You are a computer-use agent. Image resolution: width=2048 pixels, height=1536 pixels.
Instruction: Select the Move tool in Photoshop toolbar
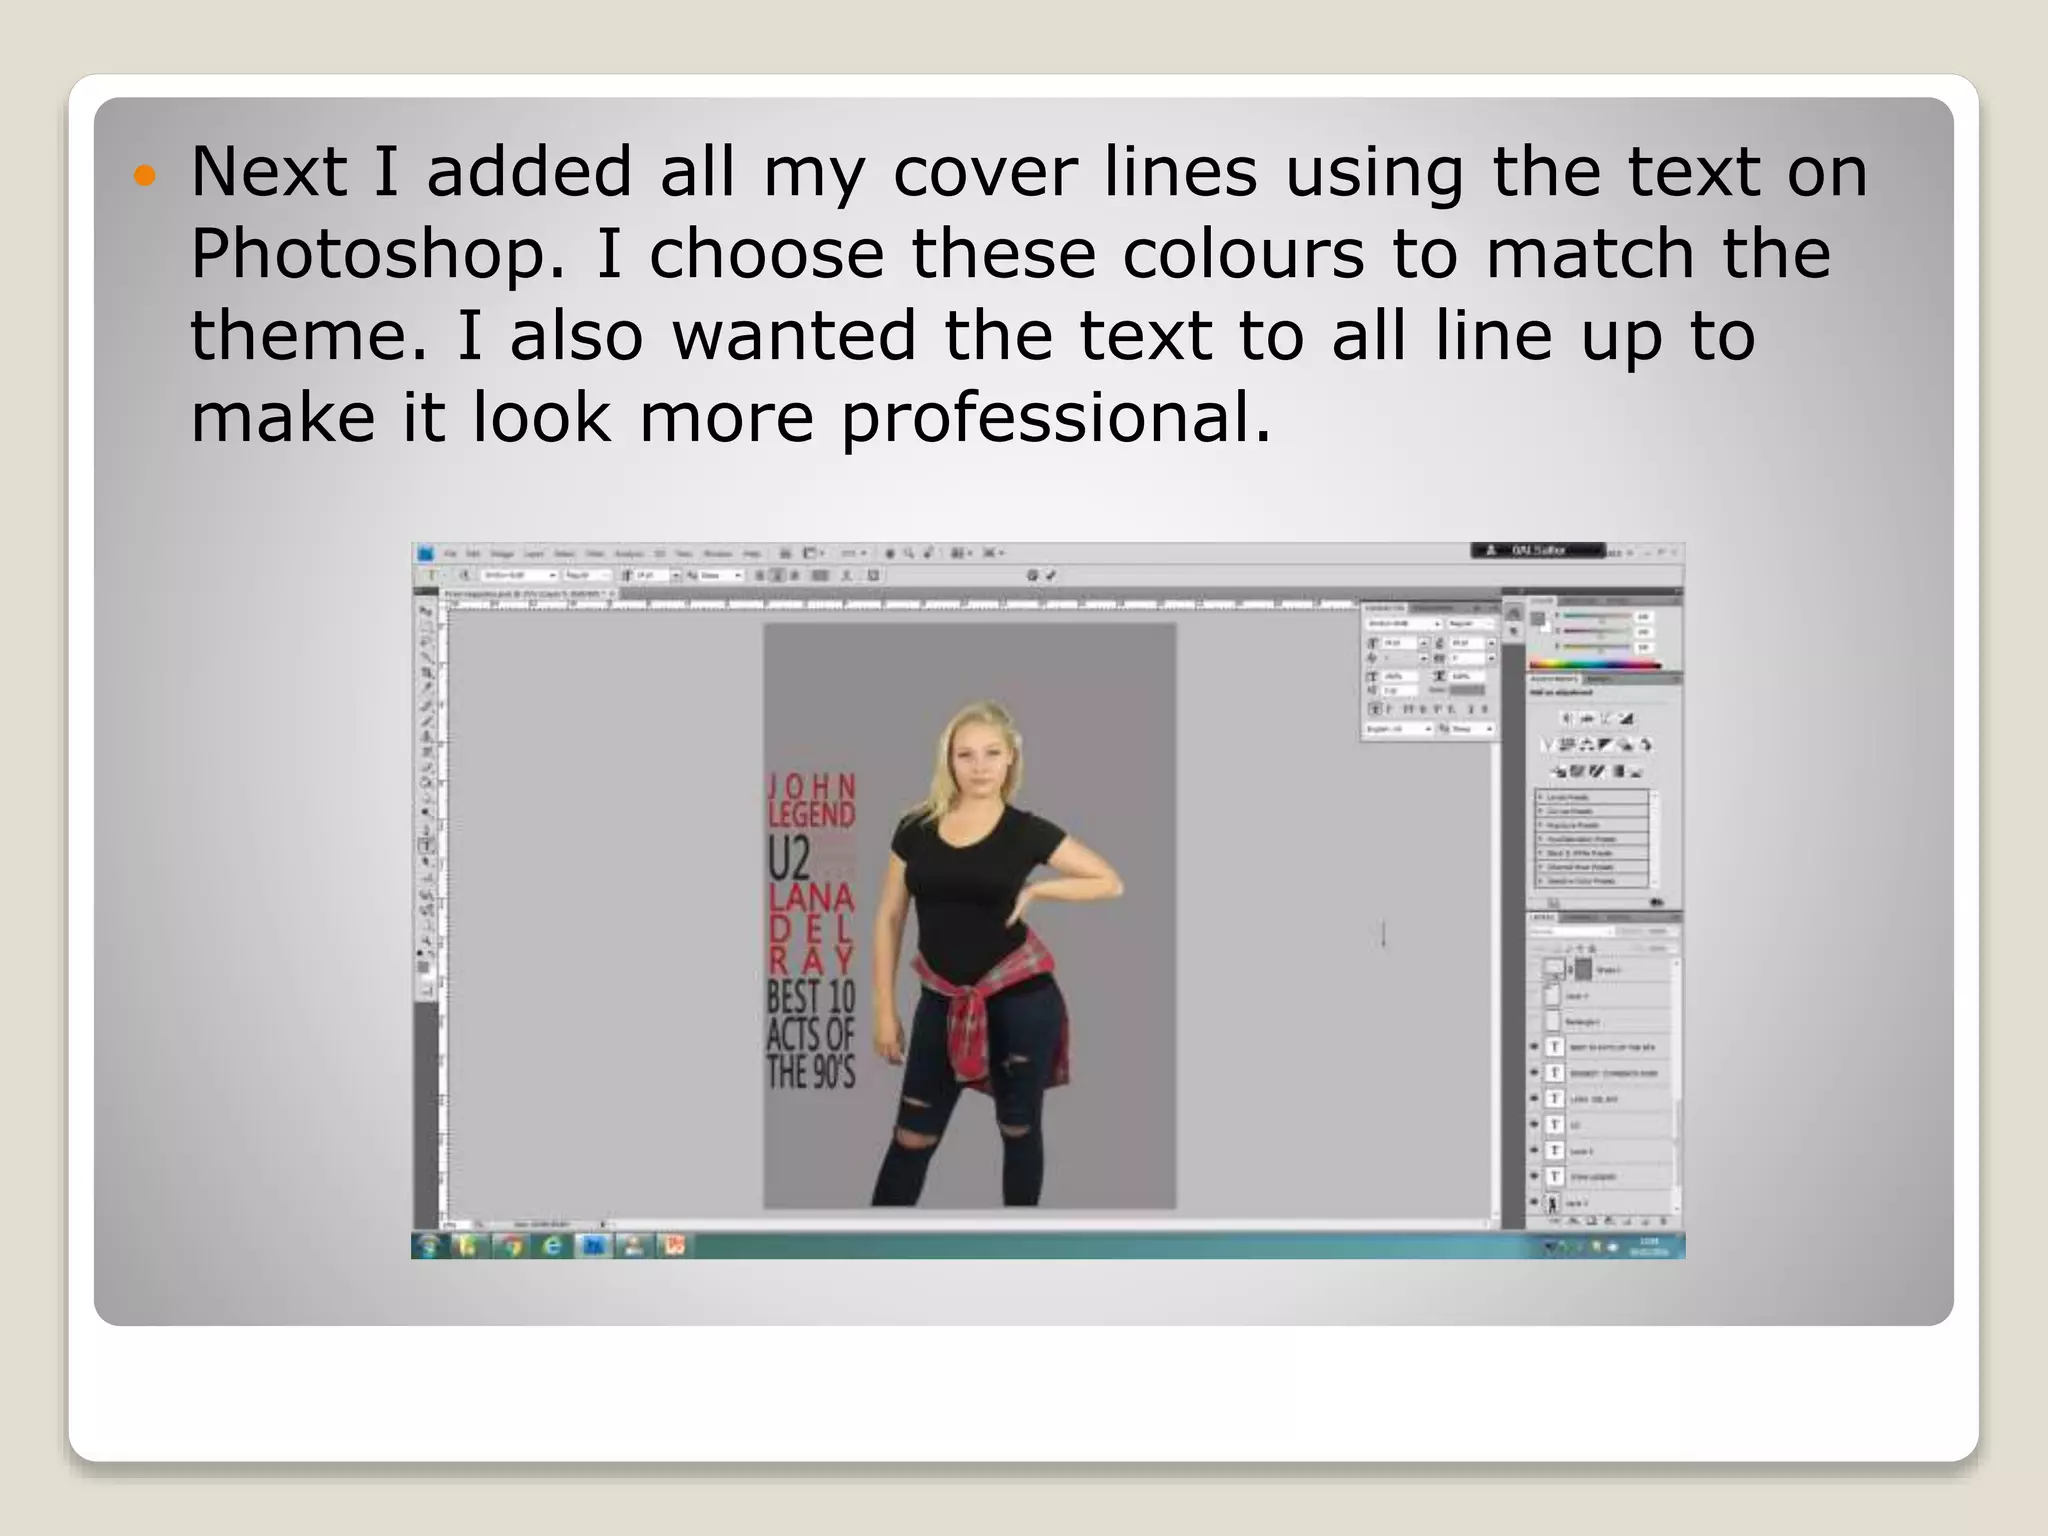pos(426,611)
